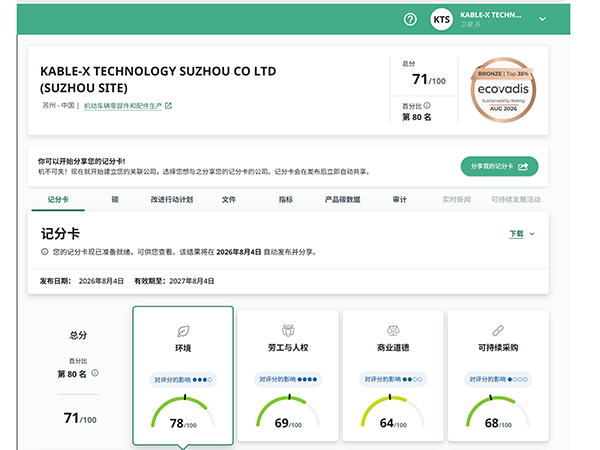Select the 劳工与人权 people icon
The image size is (600, 450).
tap(288, 330)
